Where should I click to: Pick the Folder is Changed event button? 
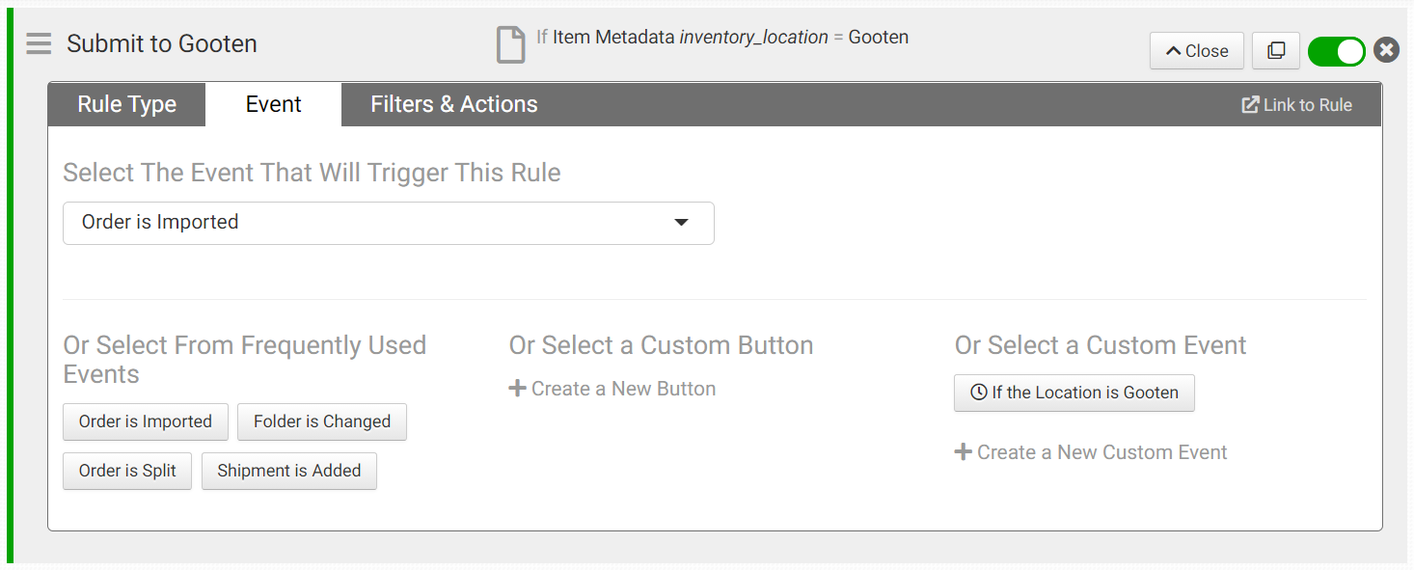[322, 422]
